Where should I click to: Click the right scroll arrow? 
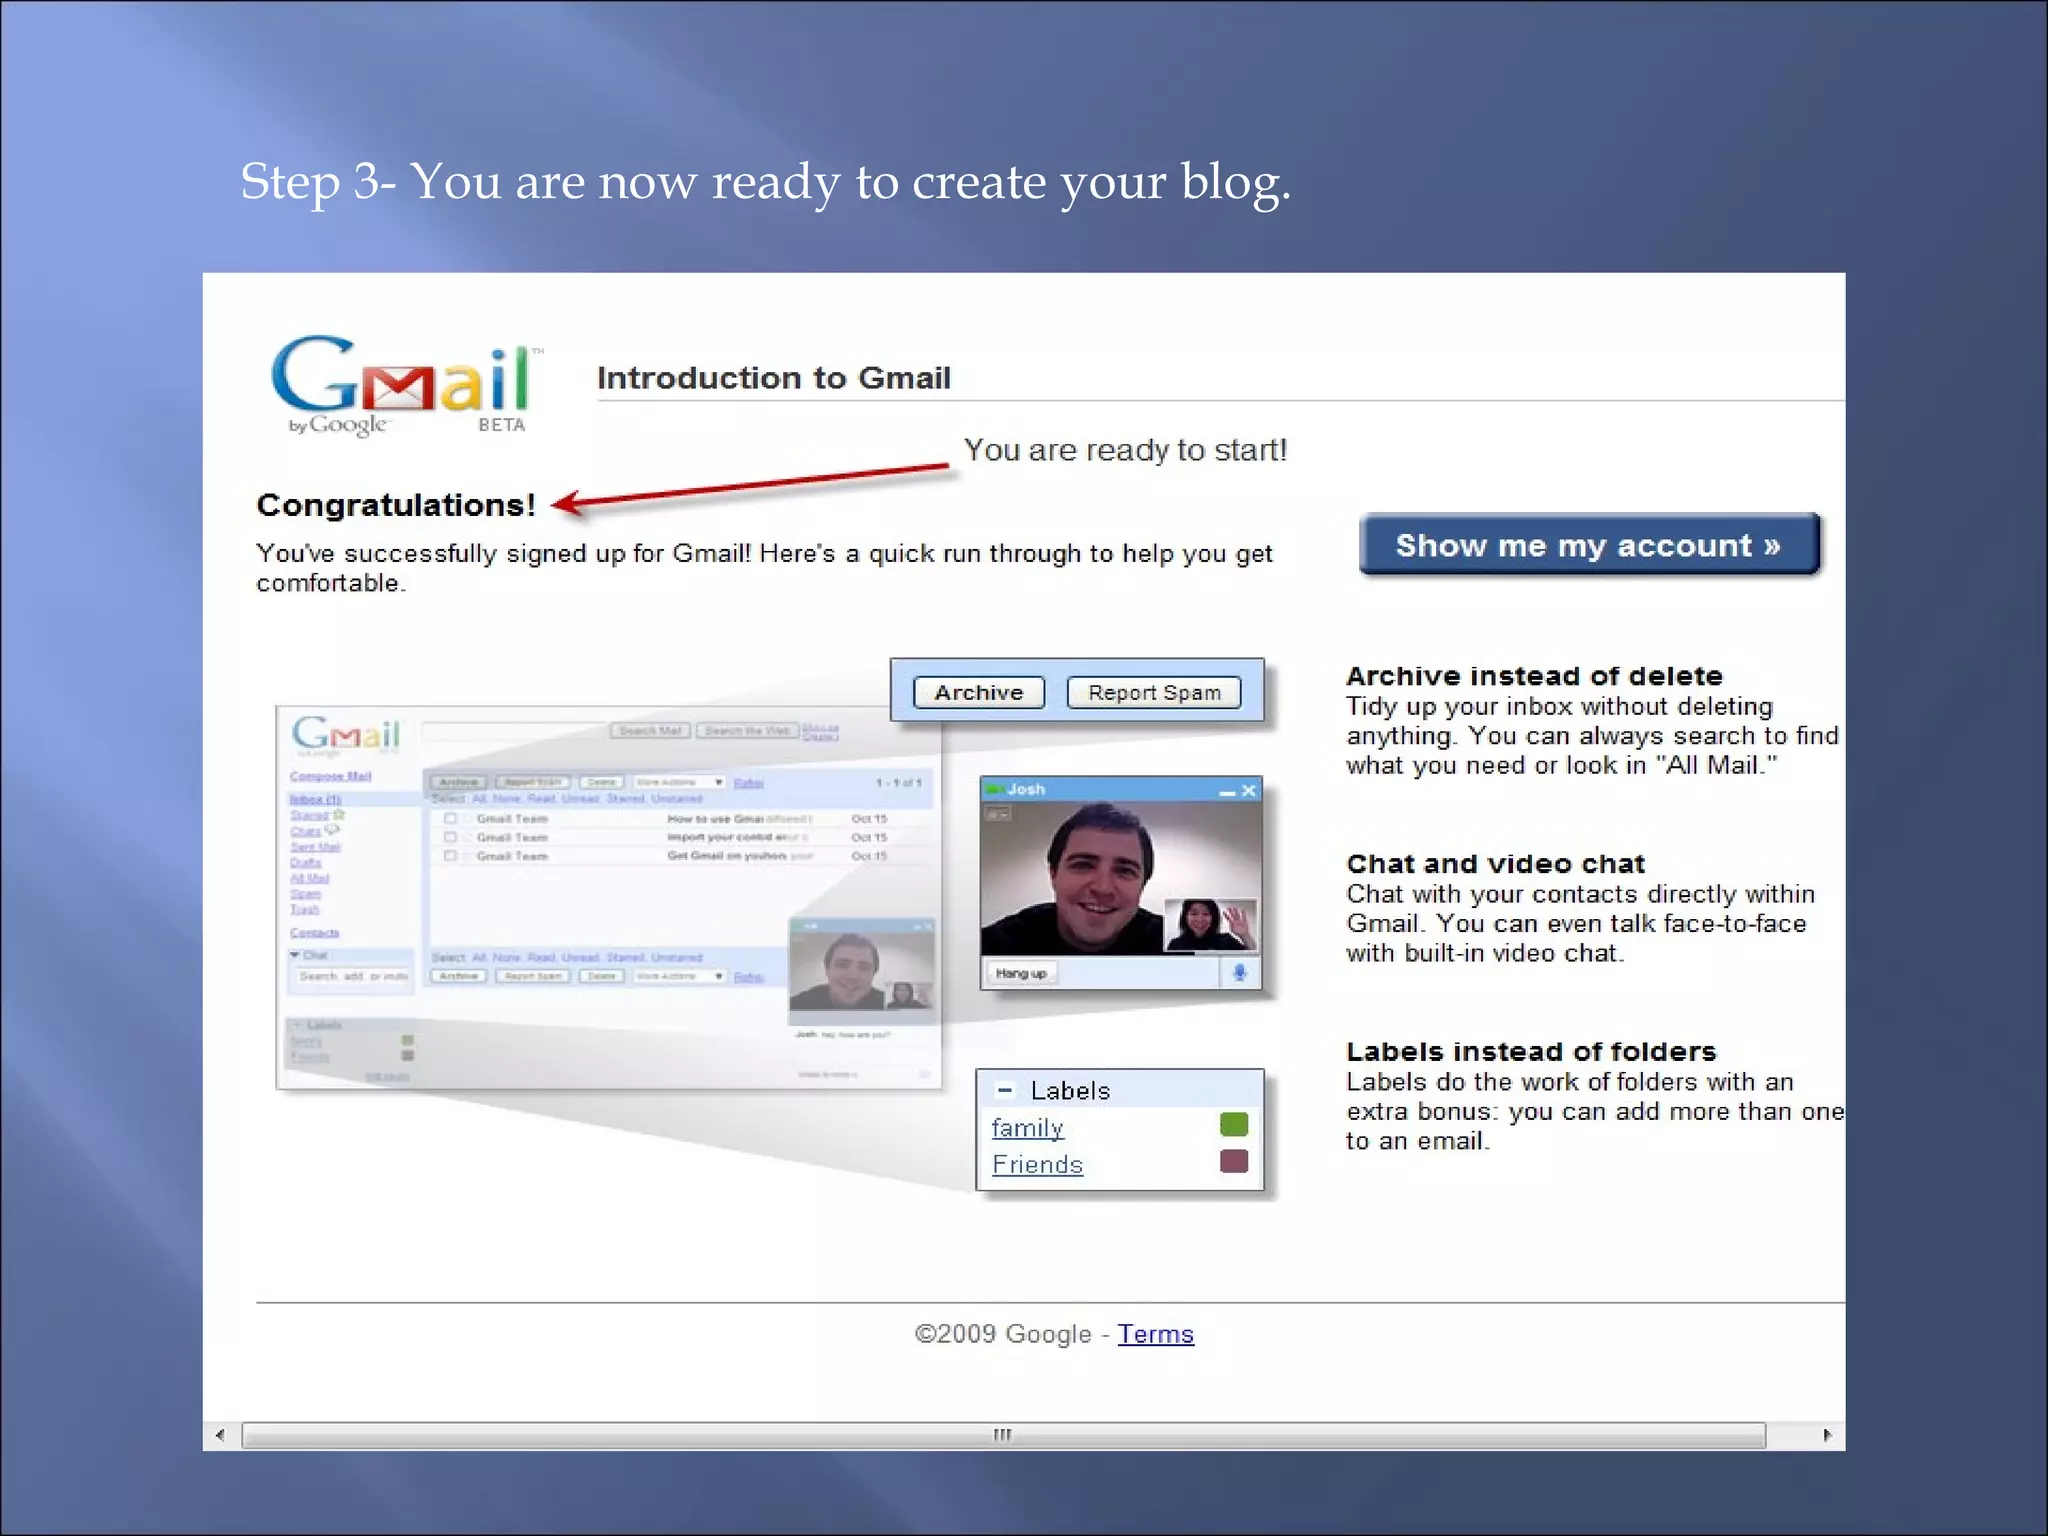(1827, 1435)
